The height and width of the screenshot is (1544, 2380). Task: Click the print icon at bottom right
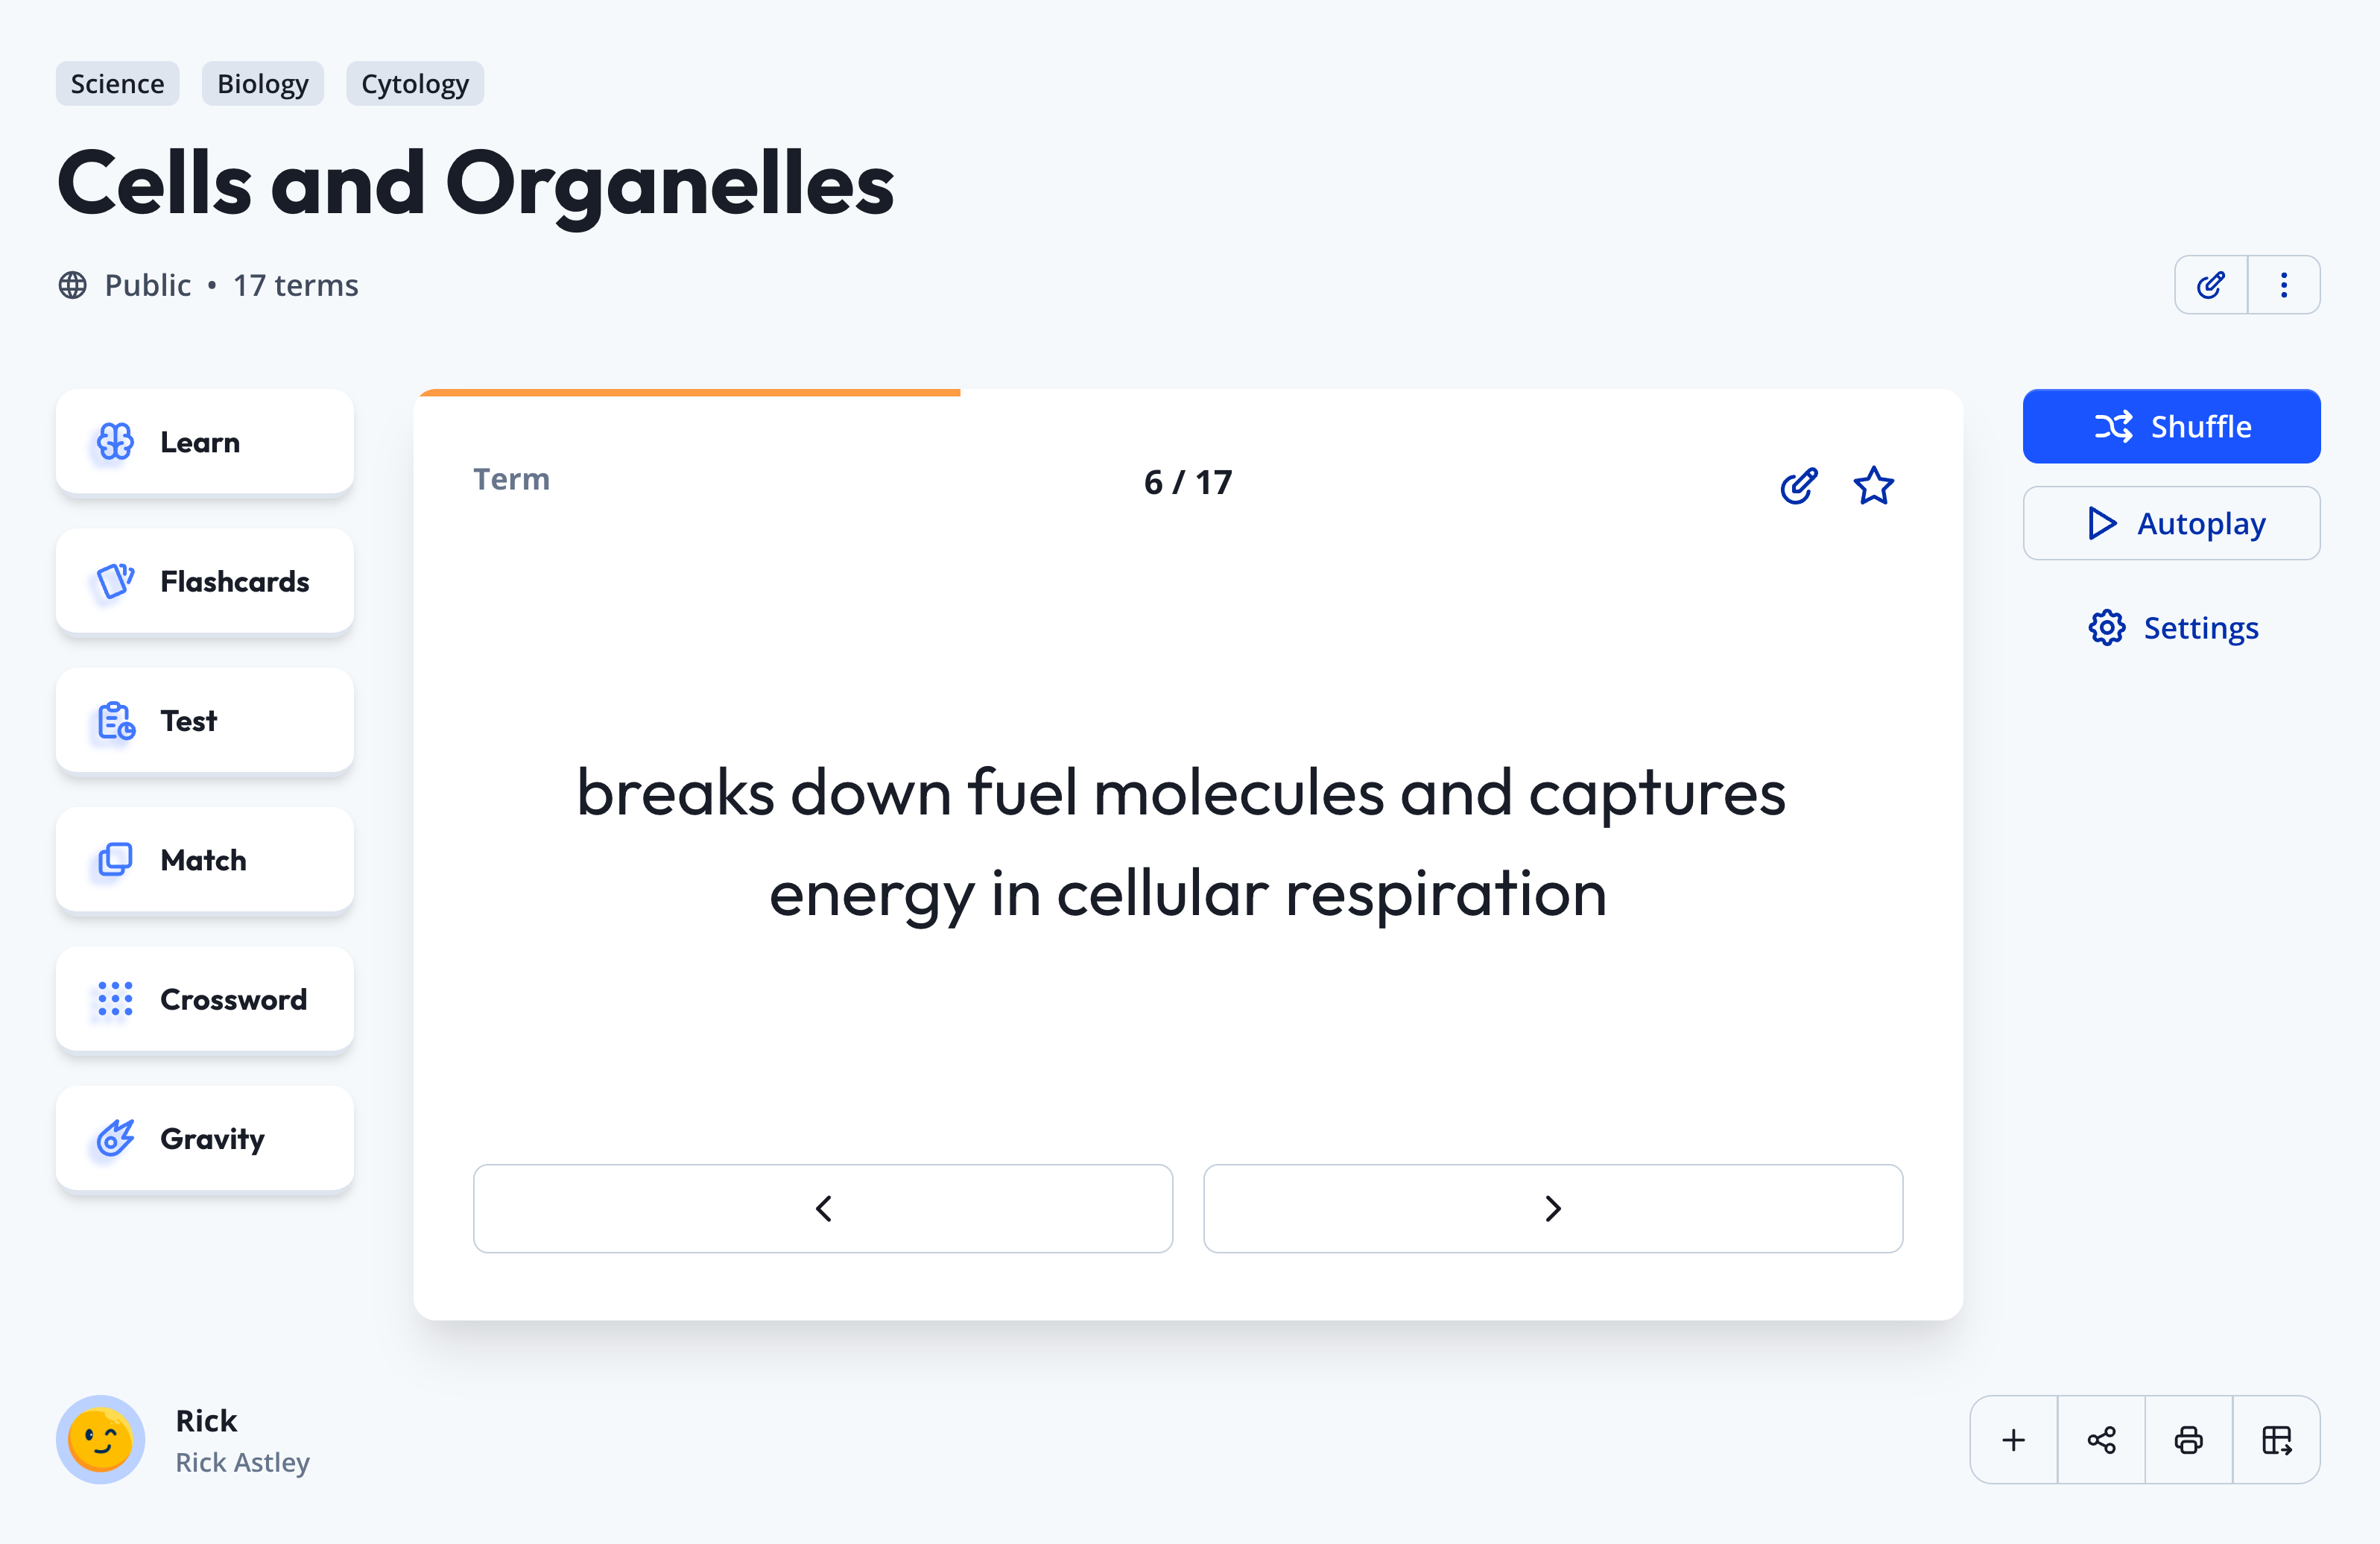click(2189, 1440)
